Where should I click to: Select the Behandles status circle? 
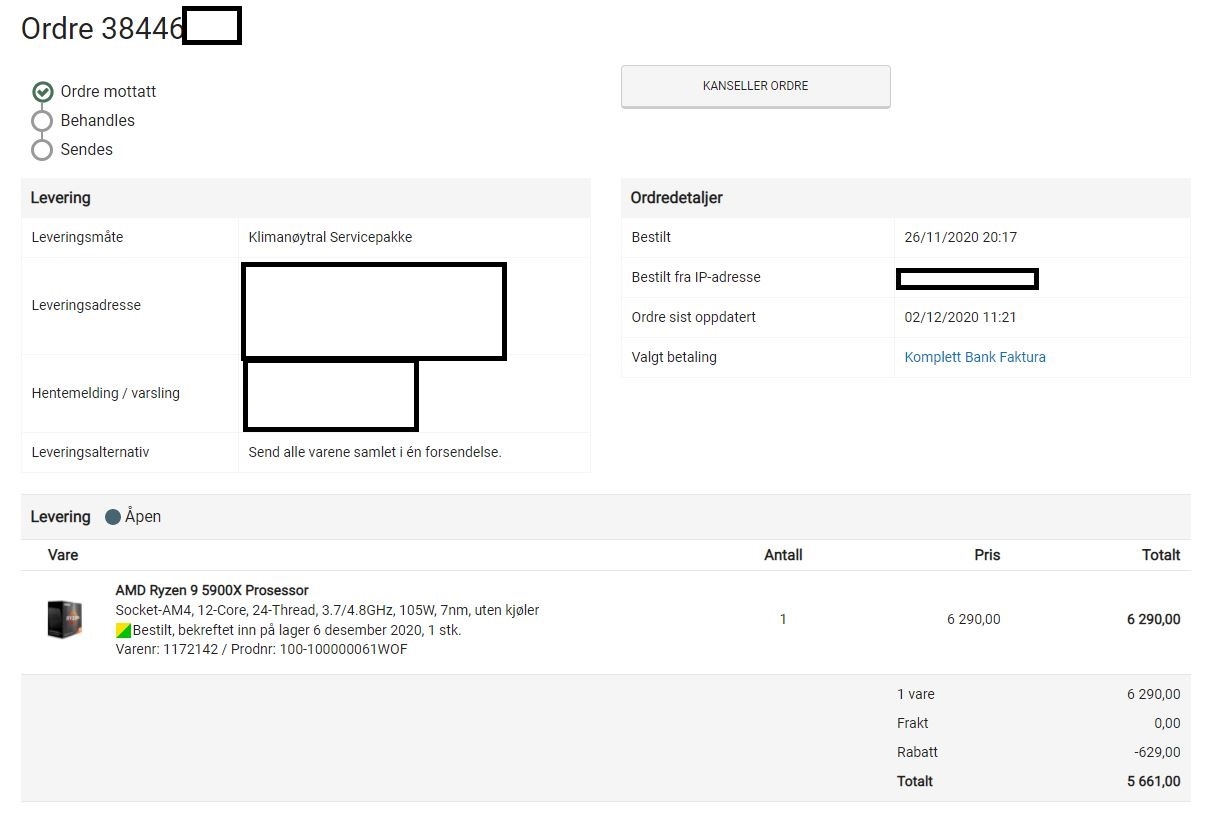click(42, 121)
